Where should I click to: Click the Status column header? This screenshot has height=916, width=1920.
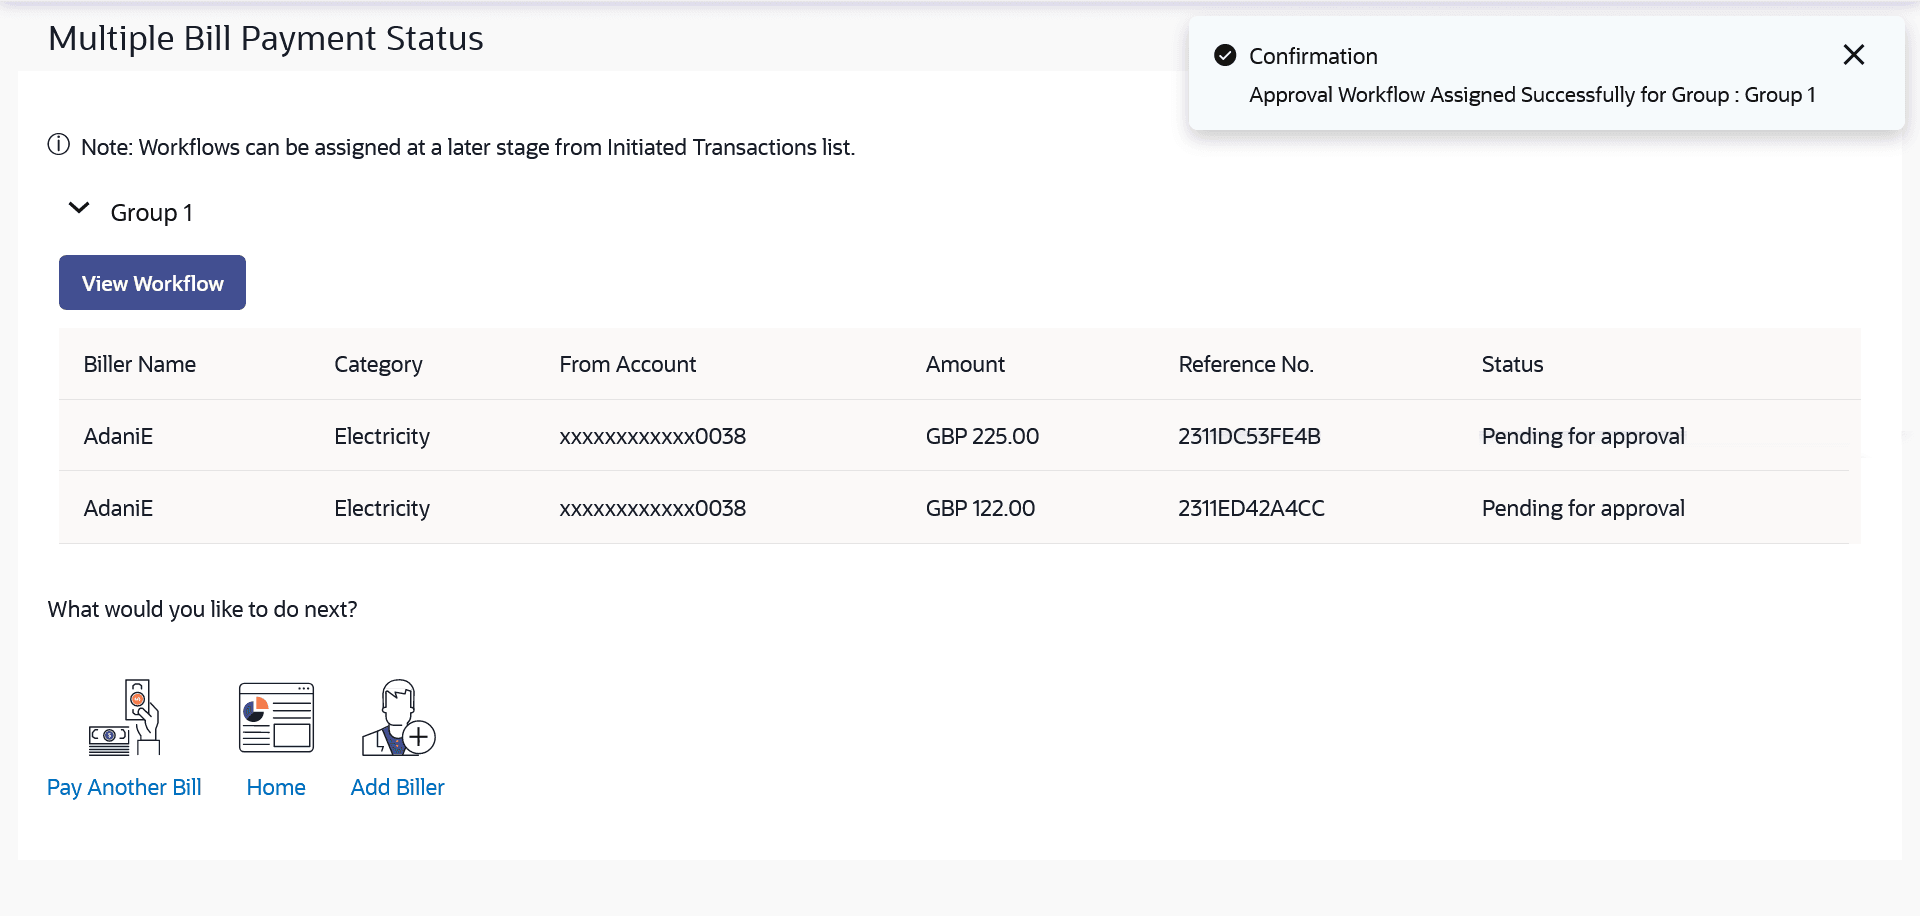pyautogui.click(x=1512, y=365)
